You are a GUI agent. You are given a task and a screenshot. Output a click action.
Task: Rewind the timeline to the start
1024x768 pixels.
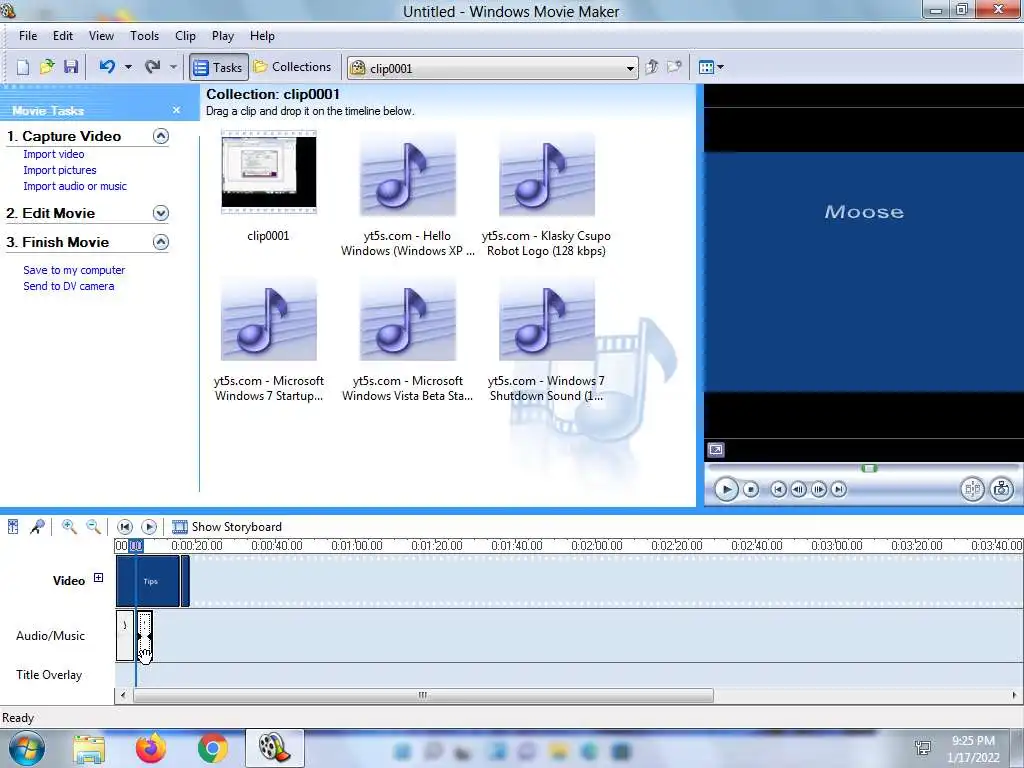point(125,526)
